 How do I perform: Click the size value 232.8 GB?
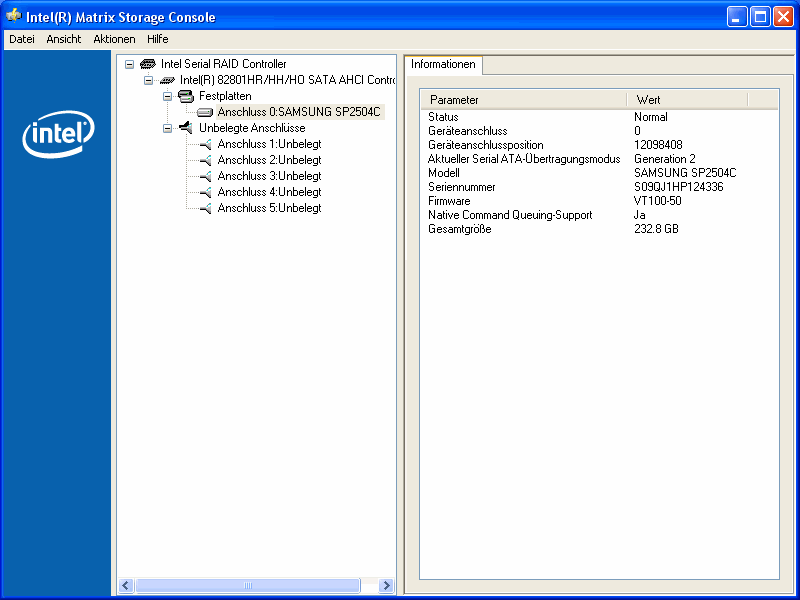click(656, 229)
